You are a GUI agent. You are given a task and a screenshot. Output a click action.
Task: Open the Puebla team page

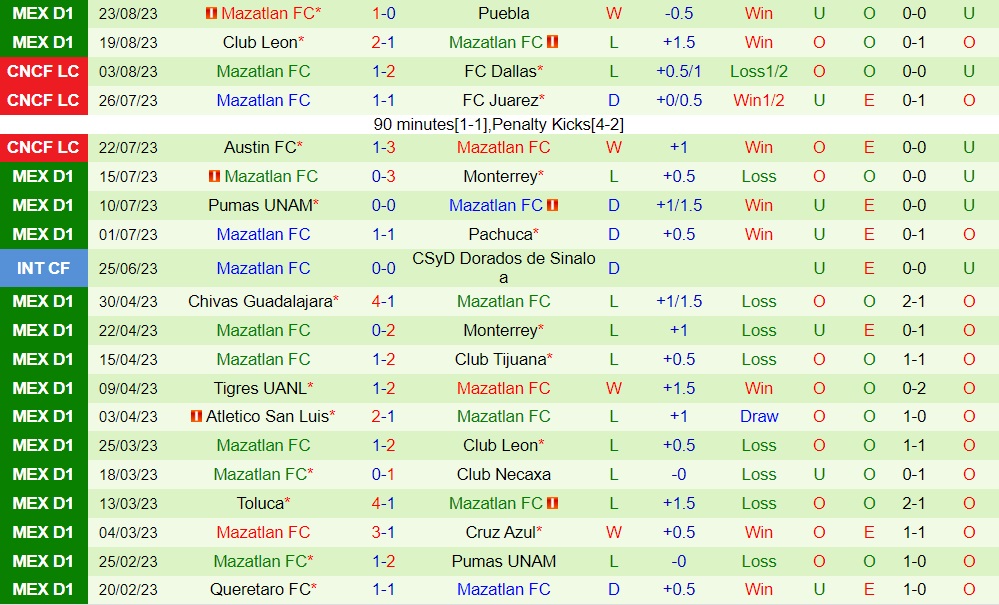pyautogui.click(x=503, y=14)
